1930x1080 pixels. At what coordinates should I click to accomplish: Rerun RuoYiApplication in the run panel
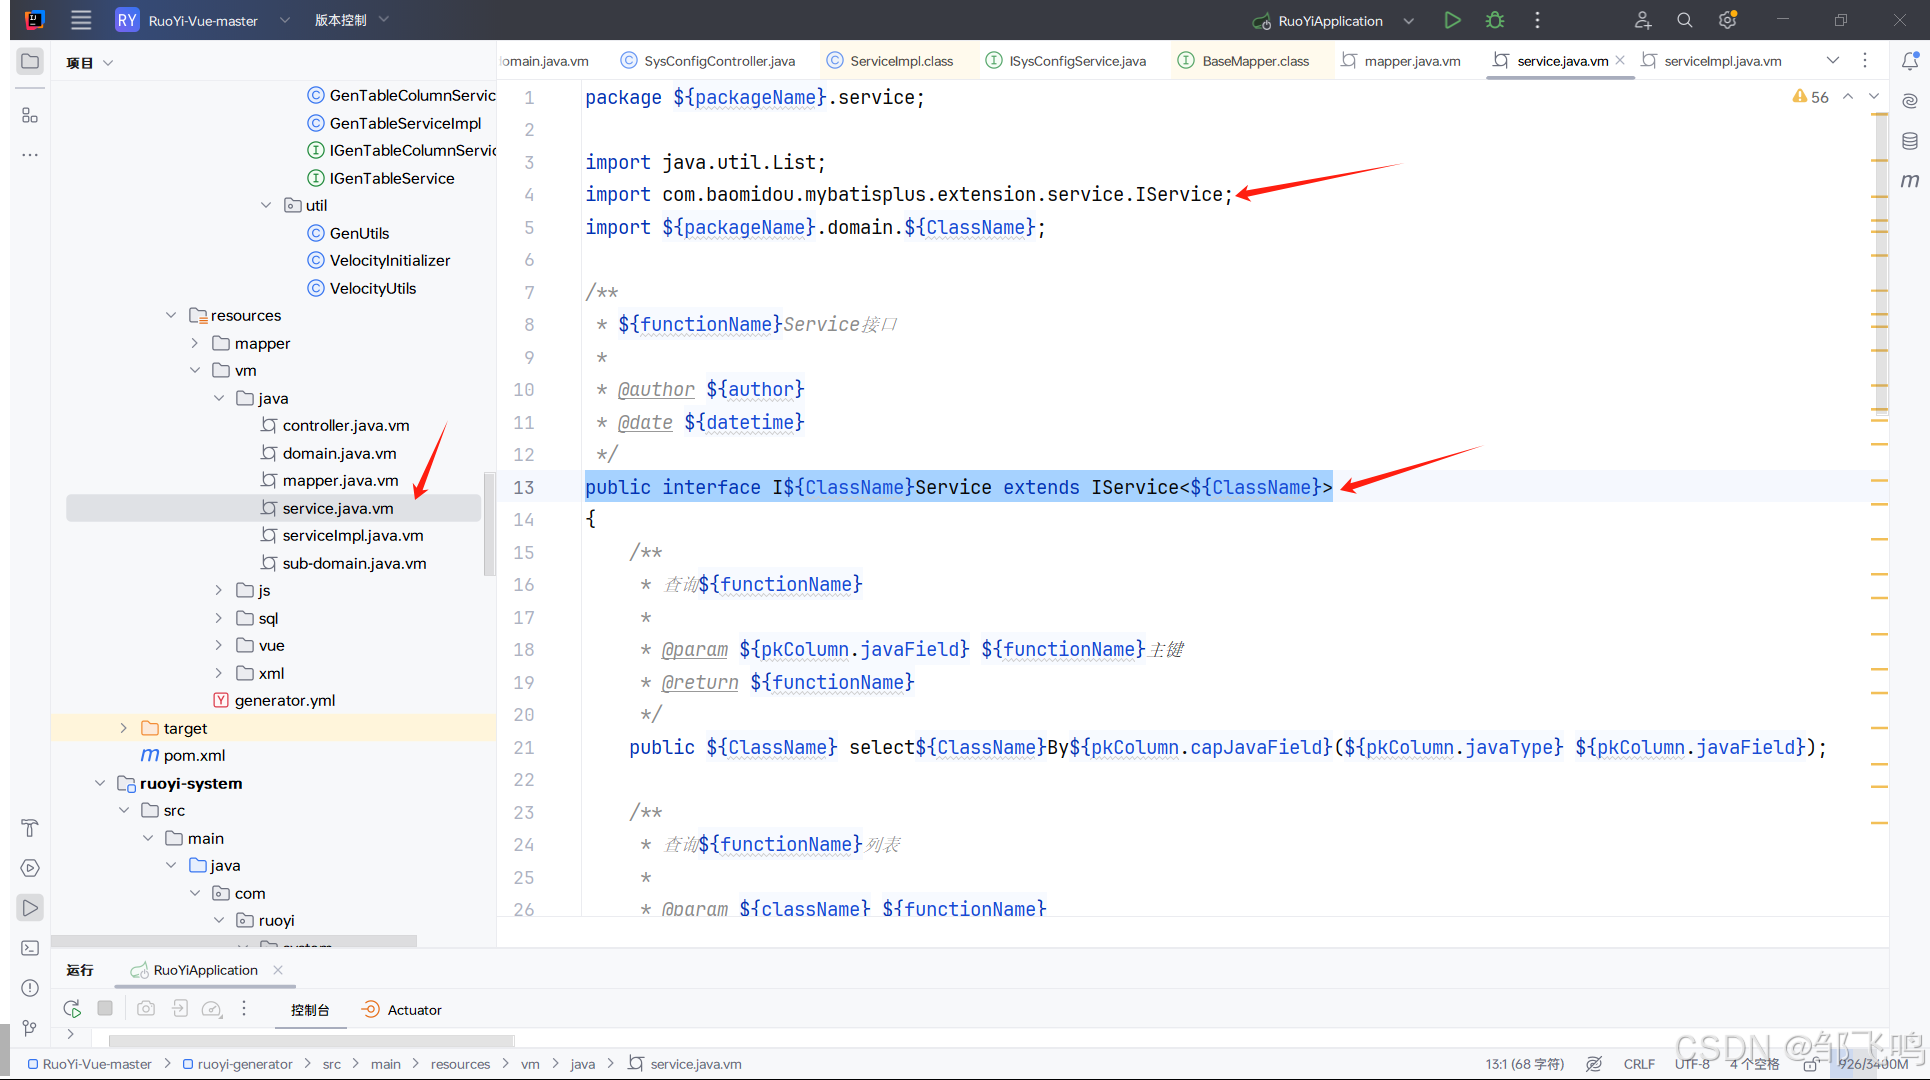72,1009
